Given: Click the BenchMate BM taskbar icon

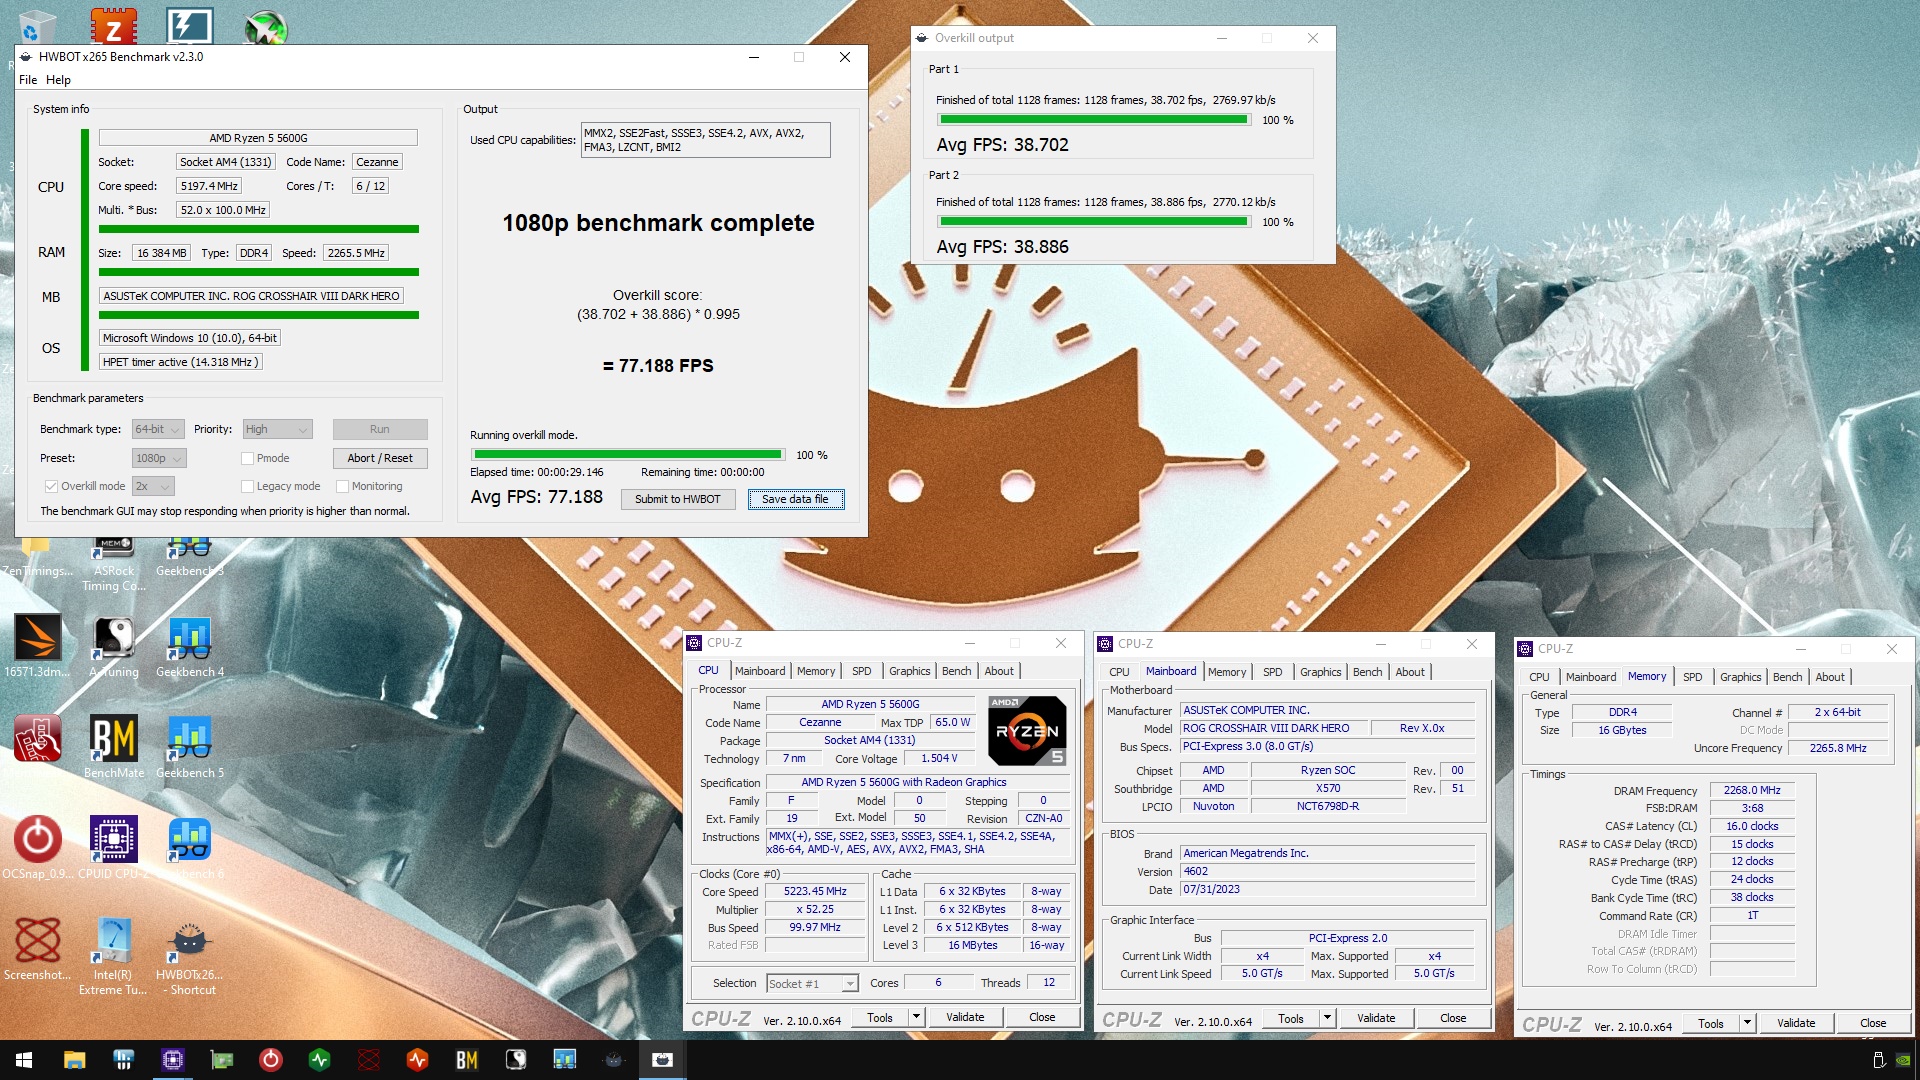Looking at the screenshot, I should coord(466,1060).
